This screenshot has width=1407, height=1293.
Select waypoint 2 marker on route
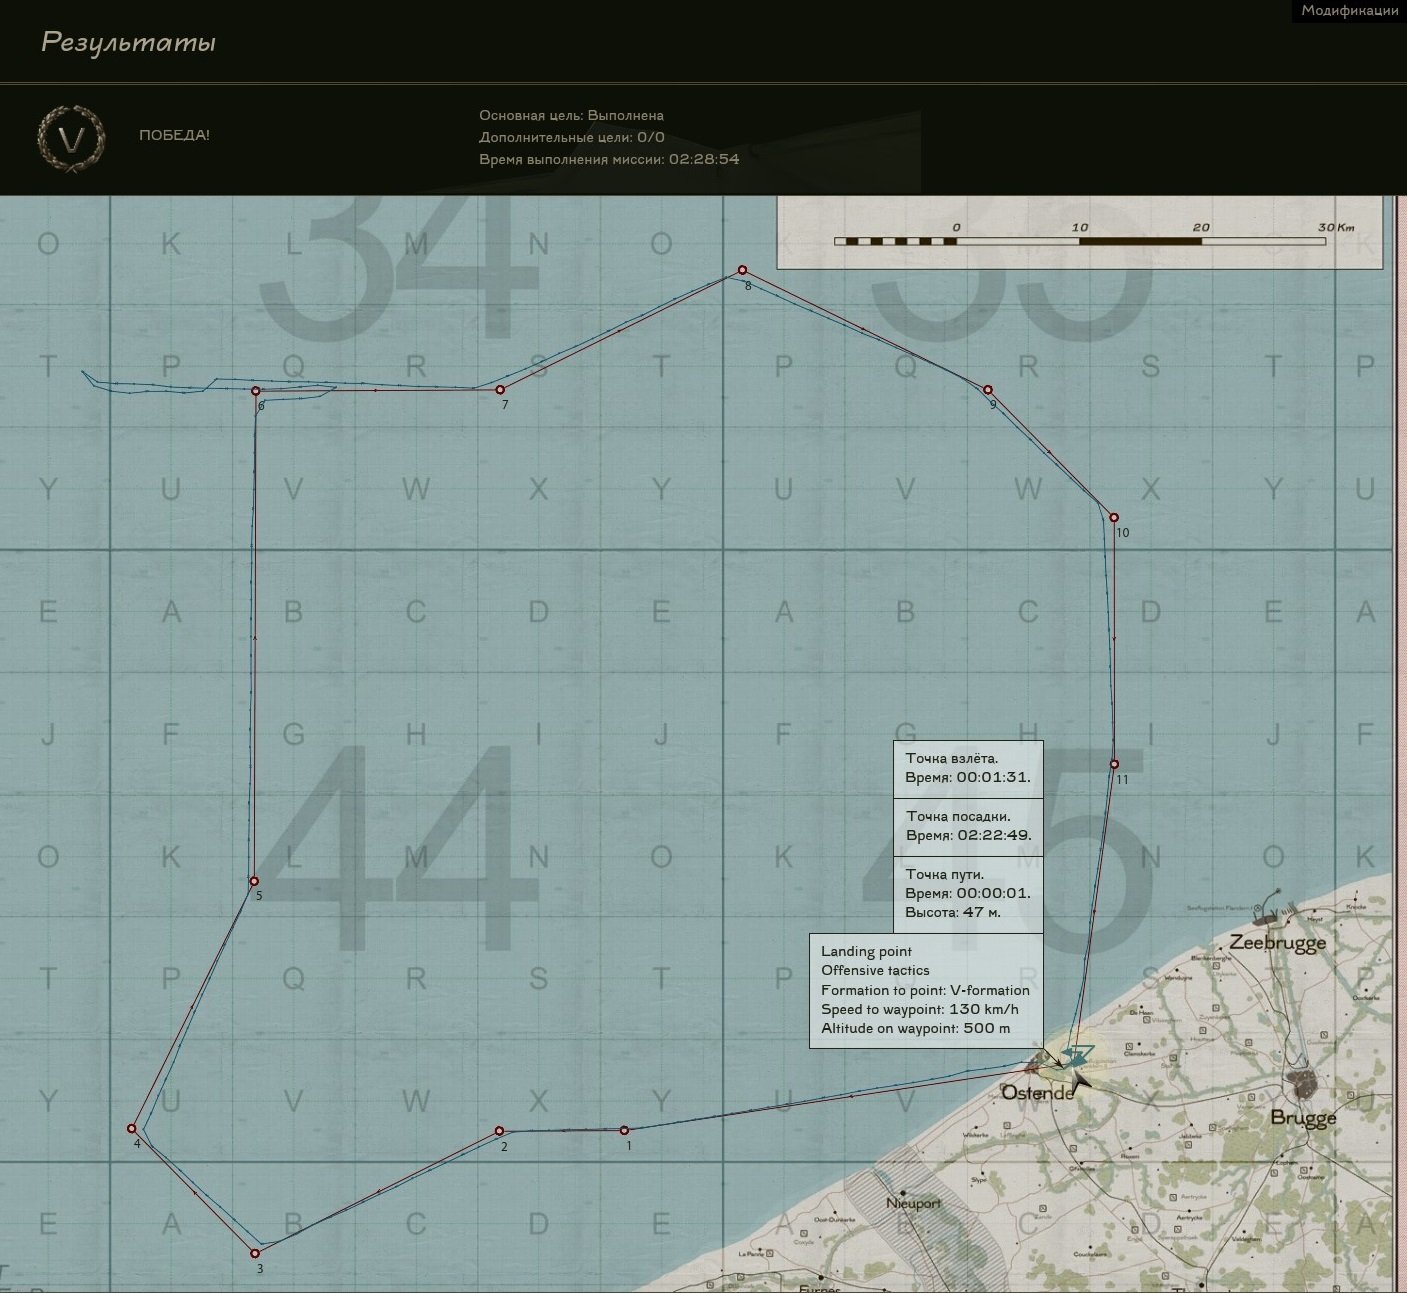click(499, 1131)
